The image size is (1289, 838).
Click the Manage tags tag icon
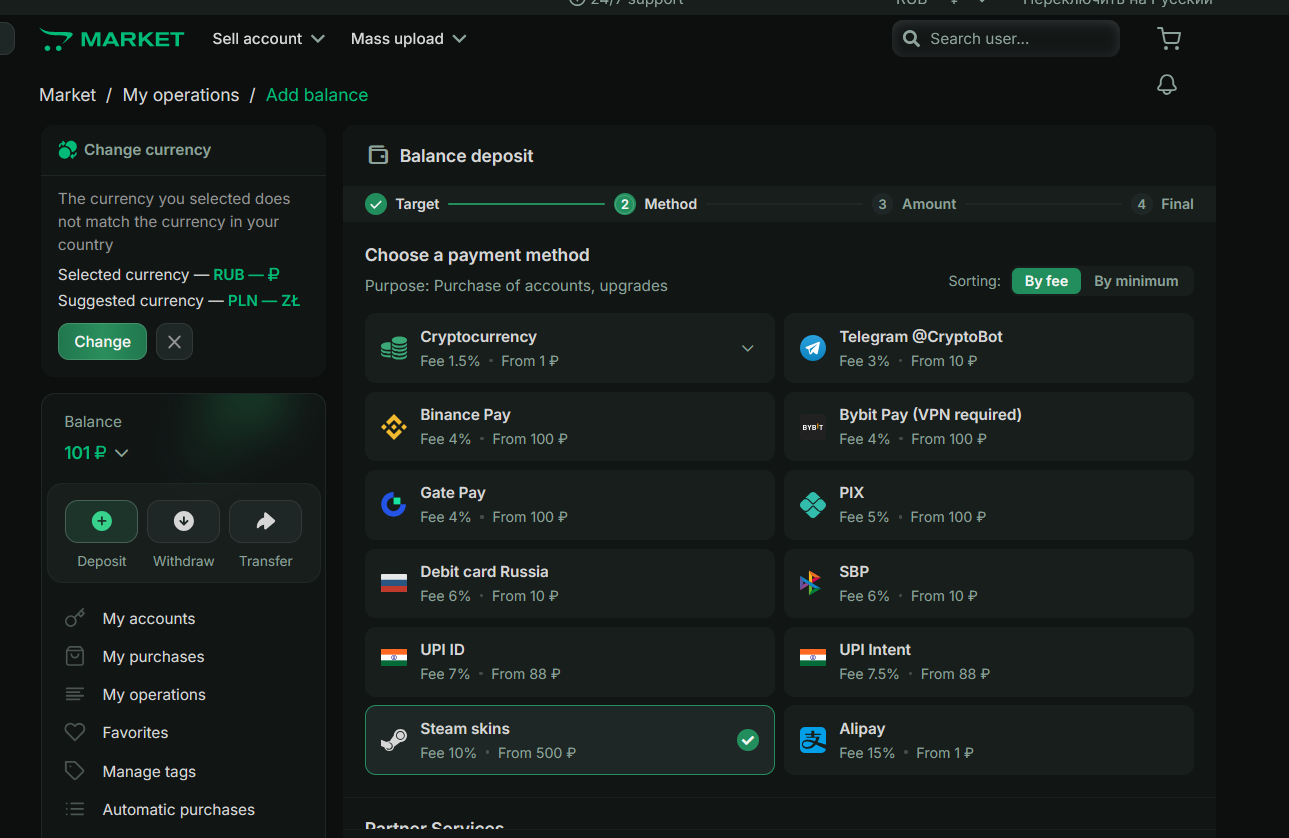coord(75,771)
